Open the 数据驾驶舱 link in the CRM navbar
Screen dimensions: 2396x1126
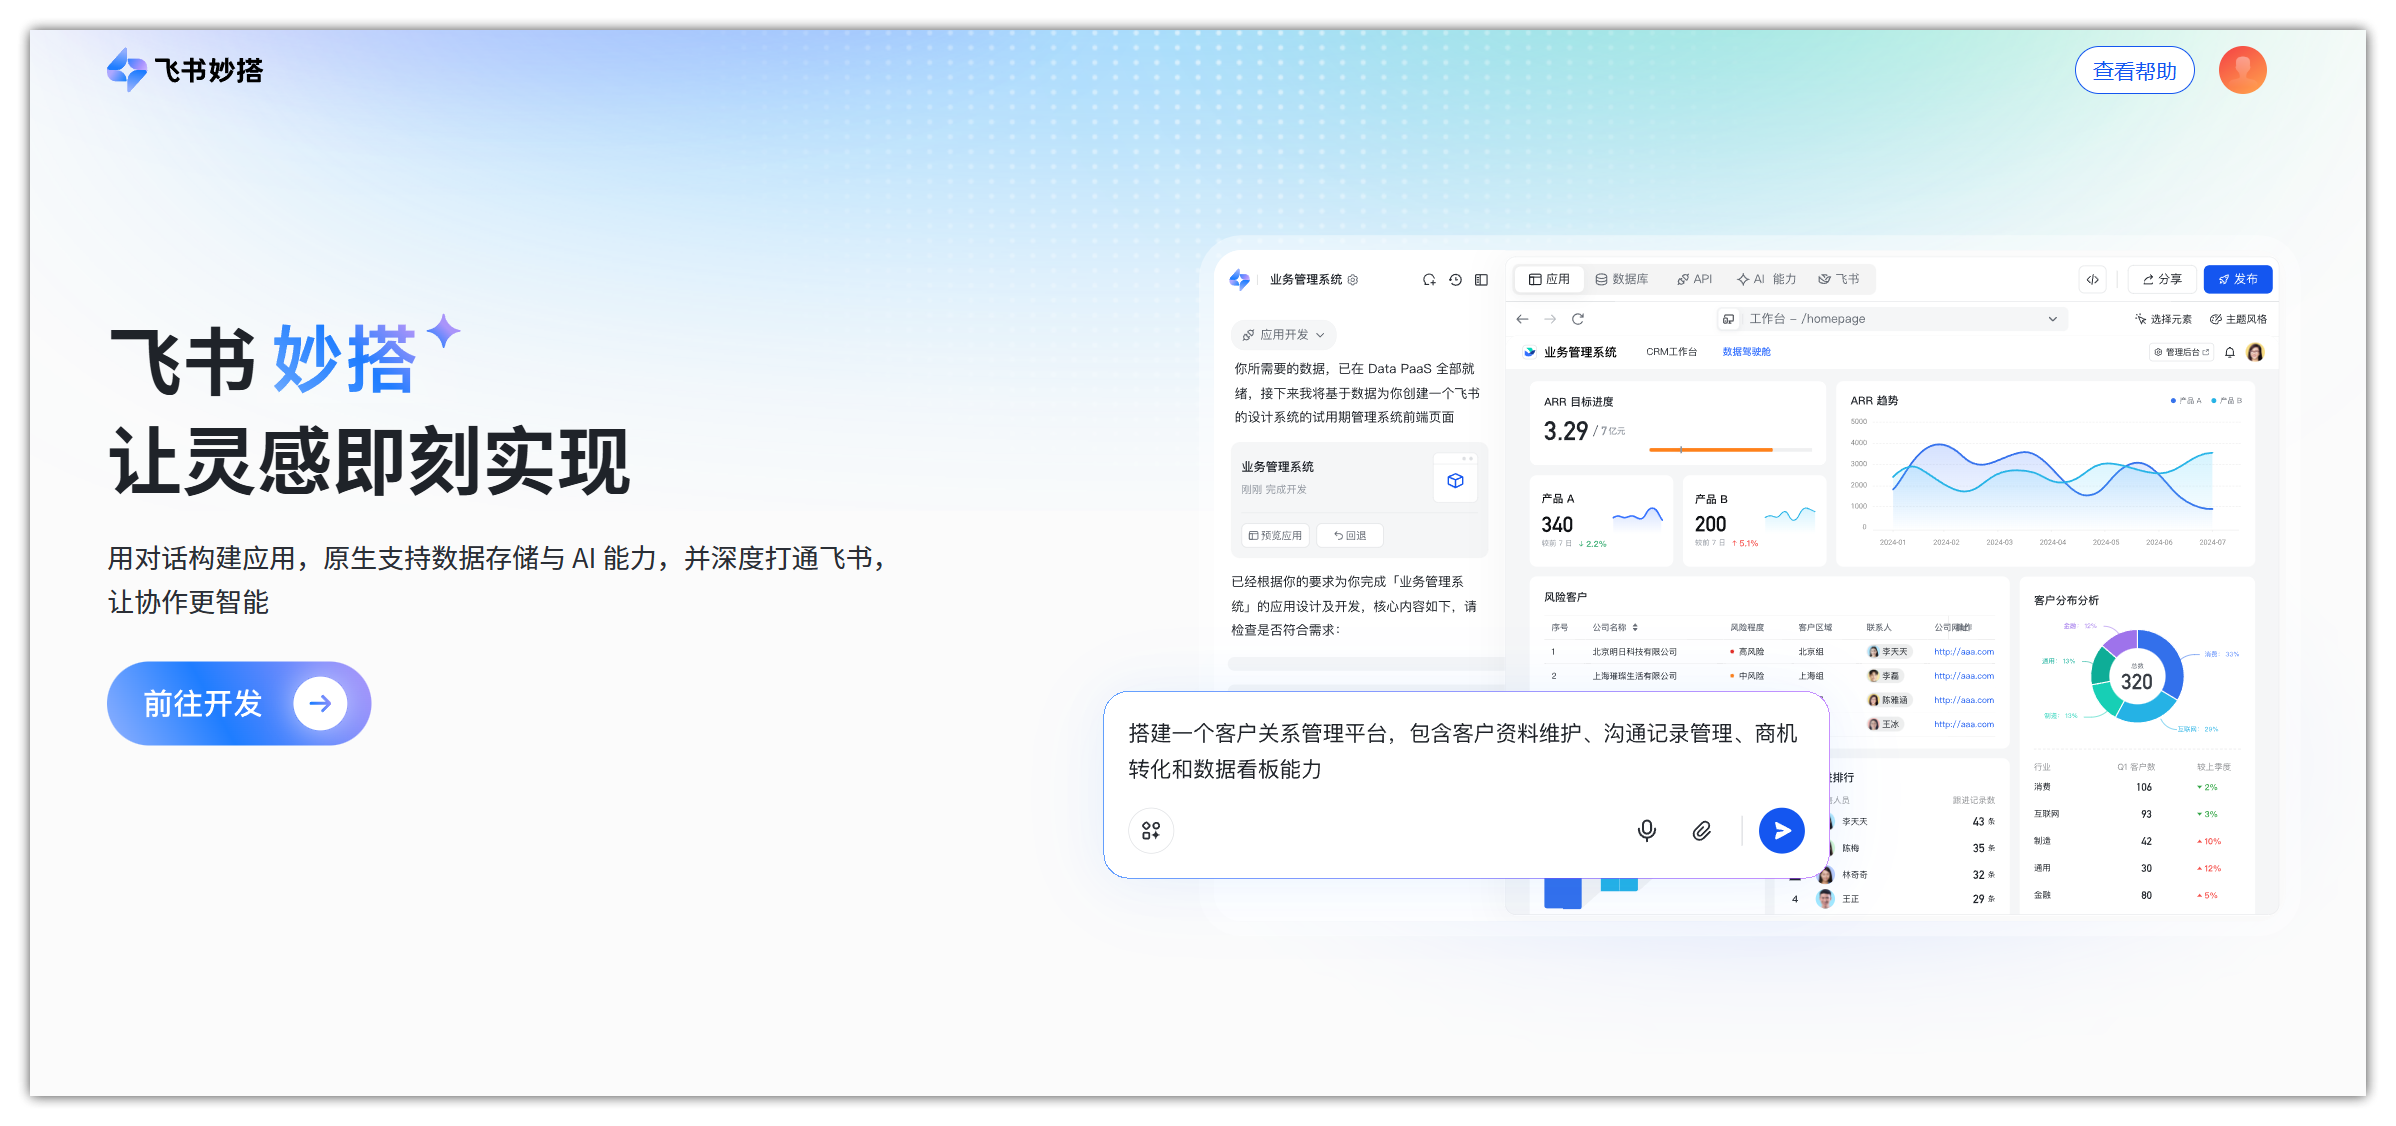coord(1745,351)
